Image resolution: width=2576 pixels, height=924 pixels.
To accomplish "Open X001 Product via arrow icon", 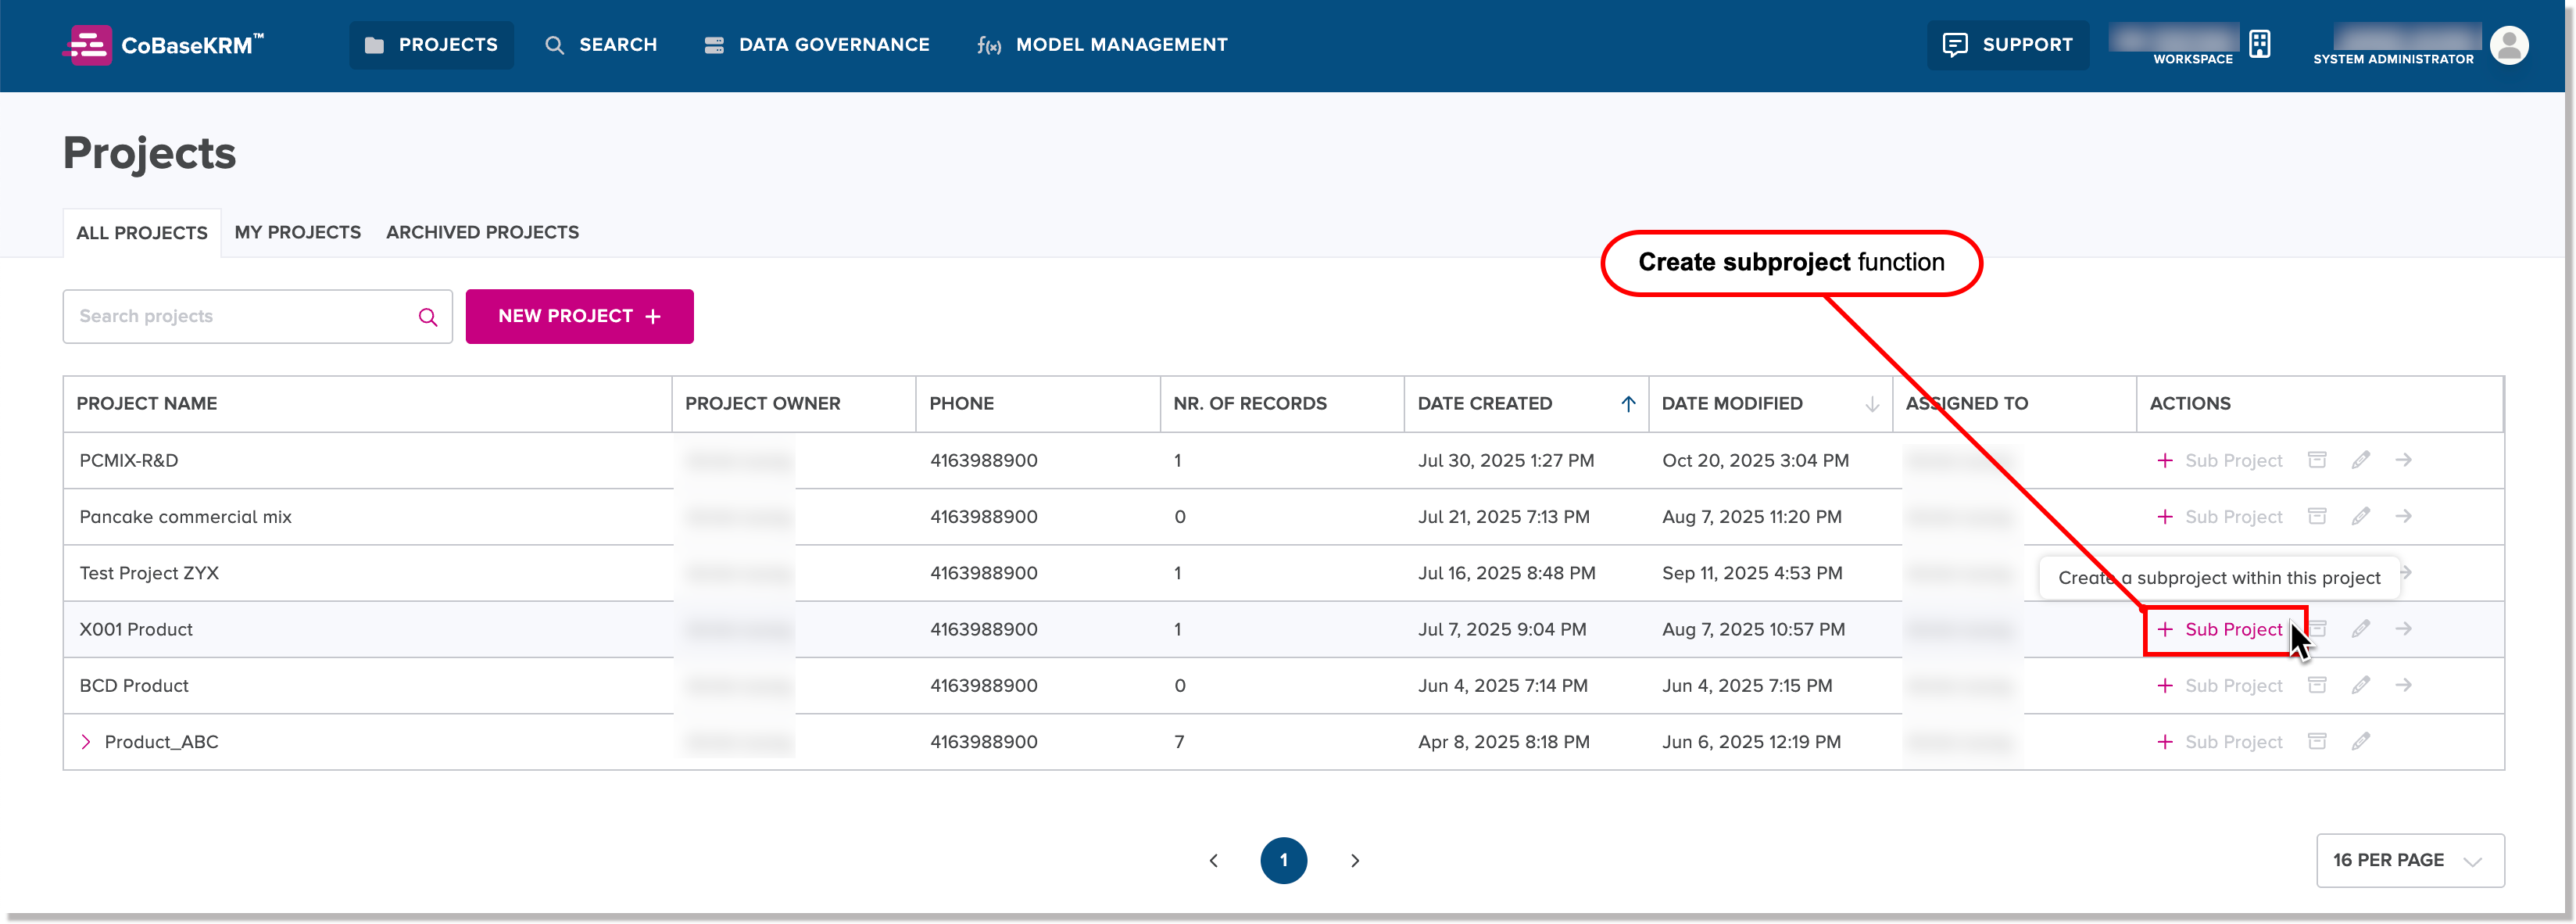I will [x=2404, y=629].
